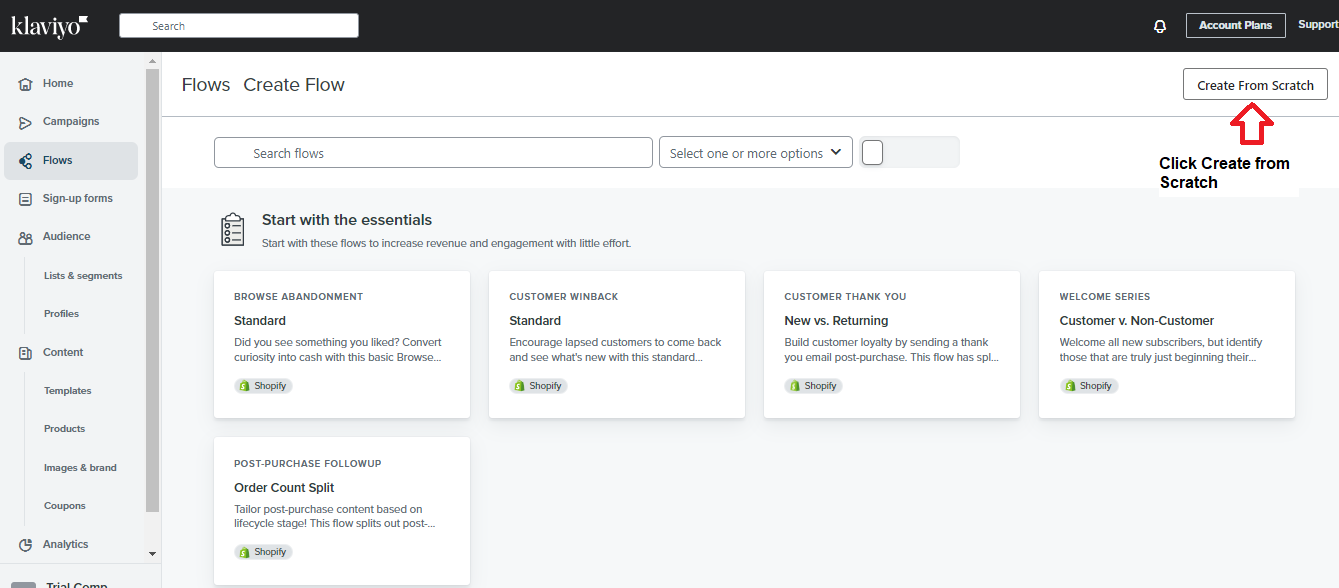The width and height of the screenshot is (1339, 588).
Task: Go to Templates under Content
Action: point(68,391)
